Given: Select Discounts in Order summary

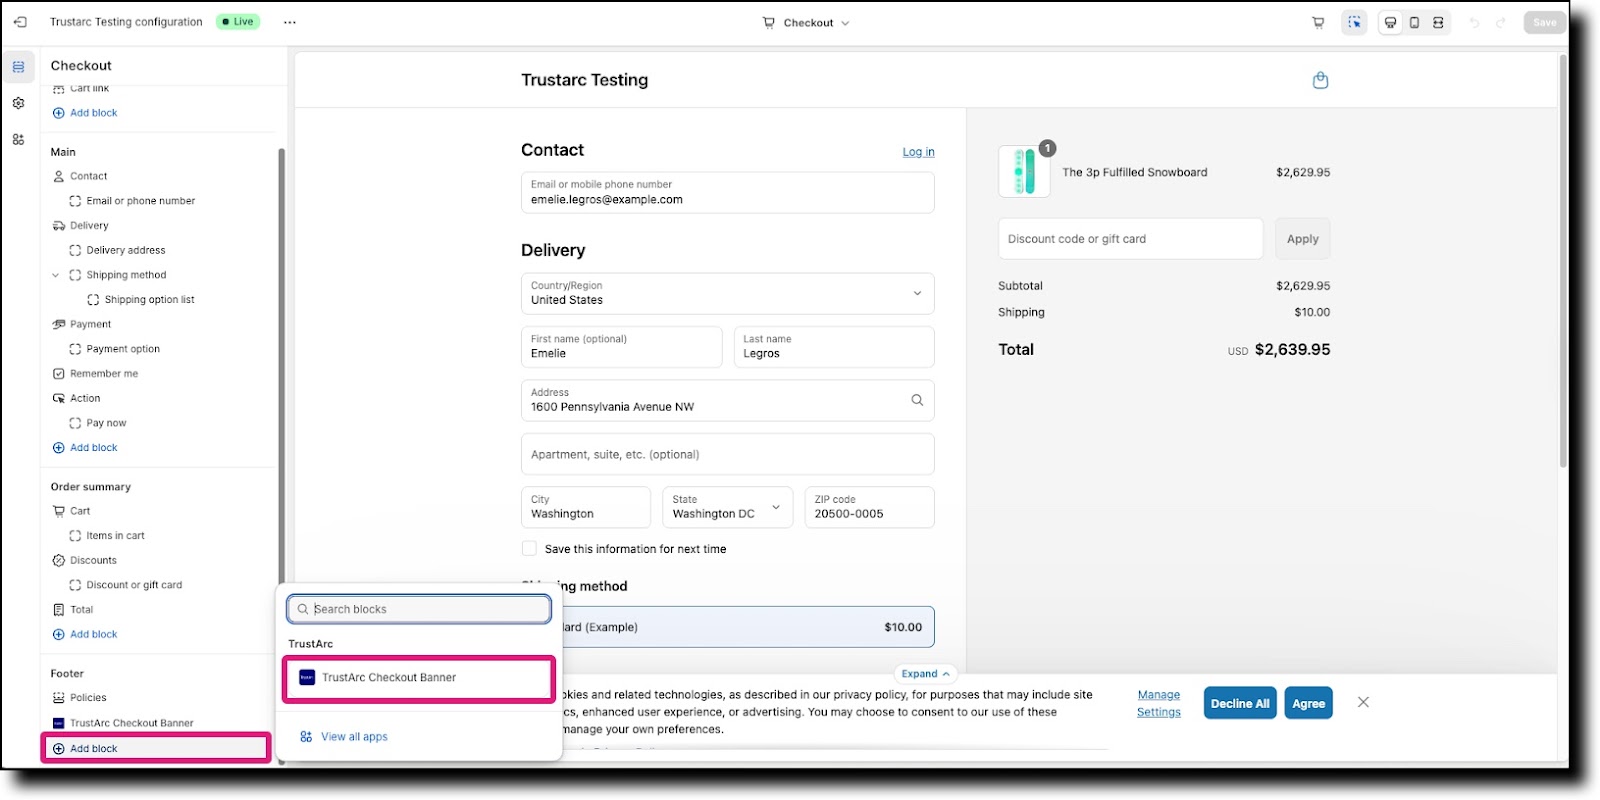Looking at the screenshot, I should point(93,560).
